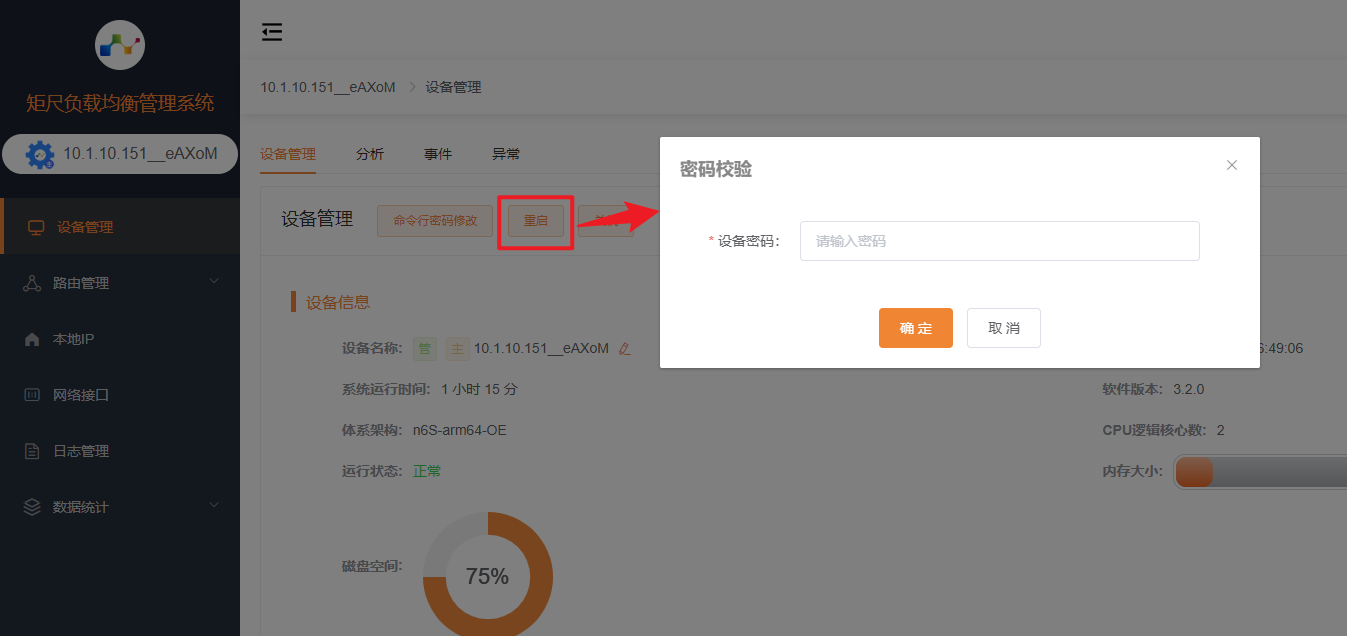The image size is (1347, 636).
Task: Click the gear icon beside device 10.1.10.151__eAXoM
Action: click(40, 154)
